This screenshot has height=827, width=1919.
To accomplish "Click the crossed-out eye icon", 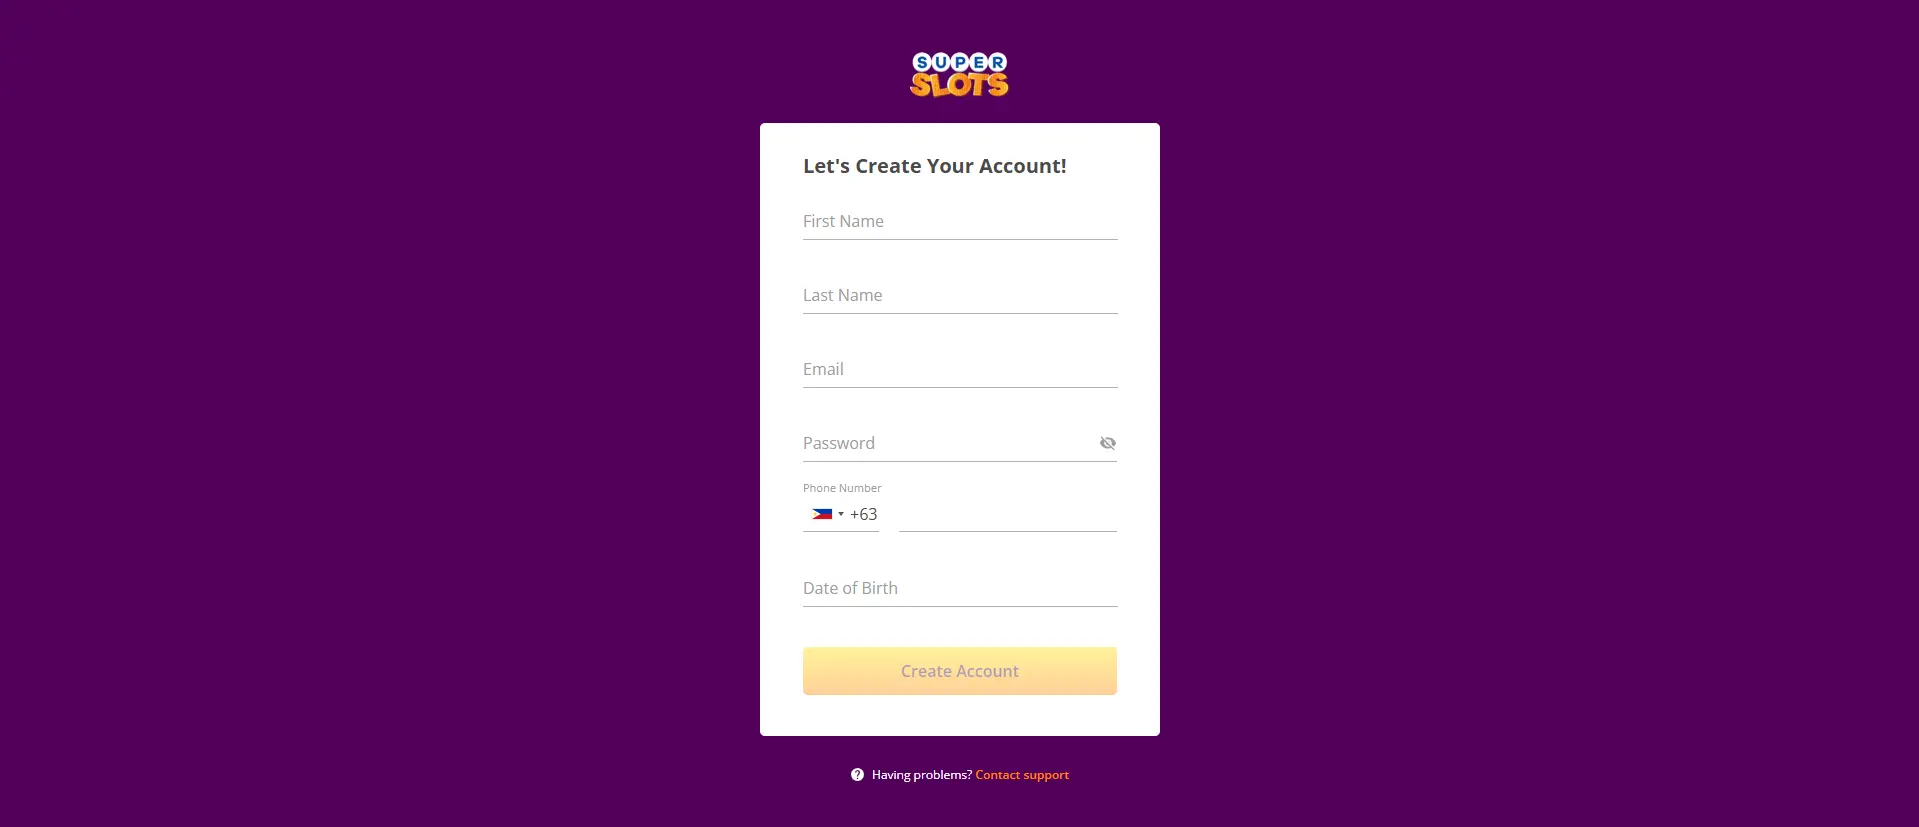I will [1107, 442].
